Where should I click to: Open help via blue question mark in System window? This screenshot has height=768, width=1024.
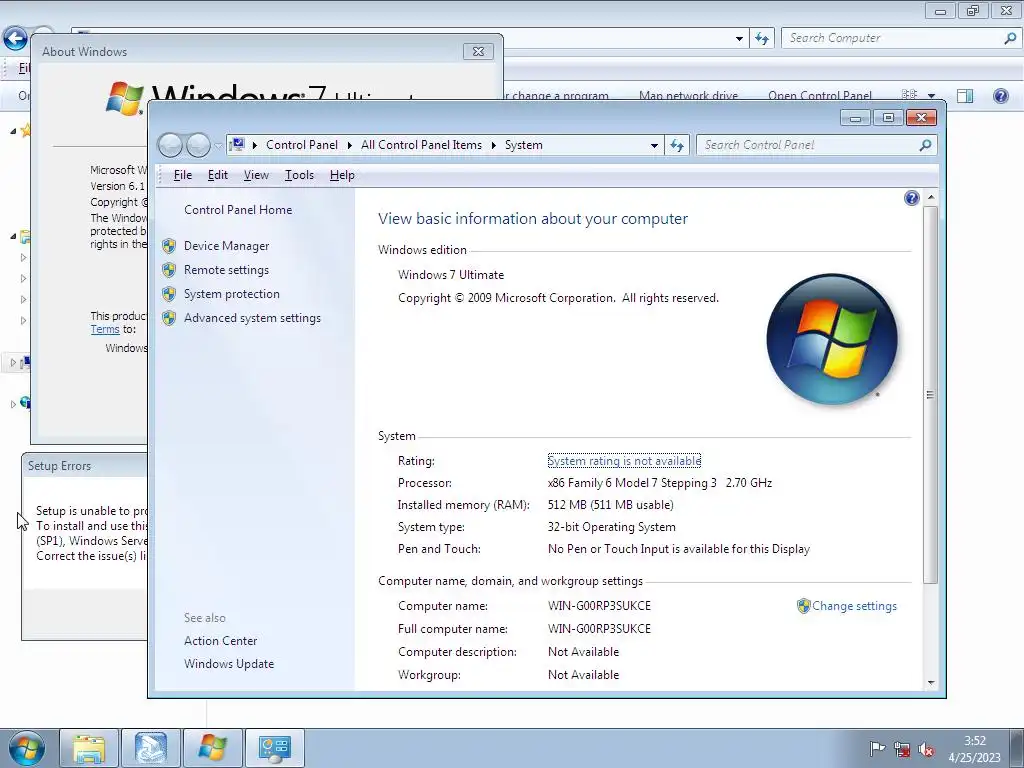point(912,198)
